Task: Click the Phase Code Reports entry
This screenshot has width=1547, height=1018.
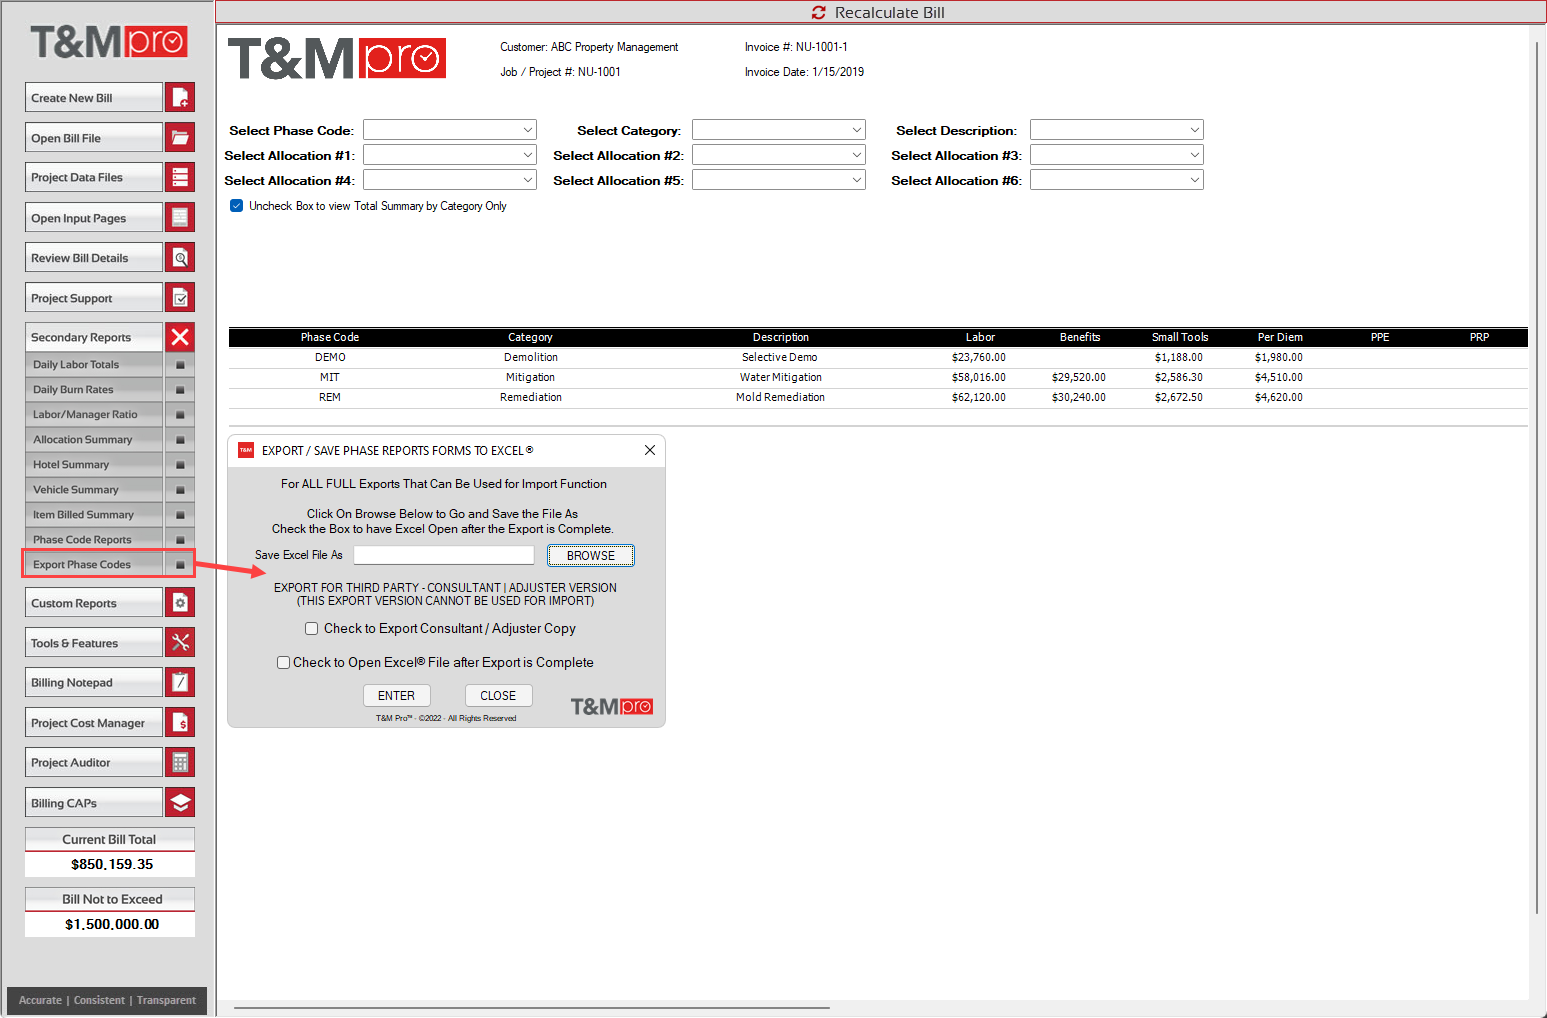Action: click(94, 540)
